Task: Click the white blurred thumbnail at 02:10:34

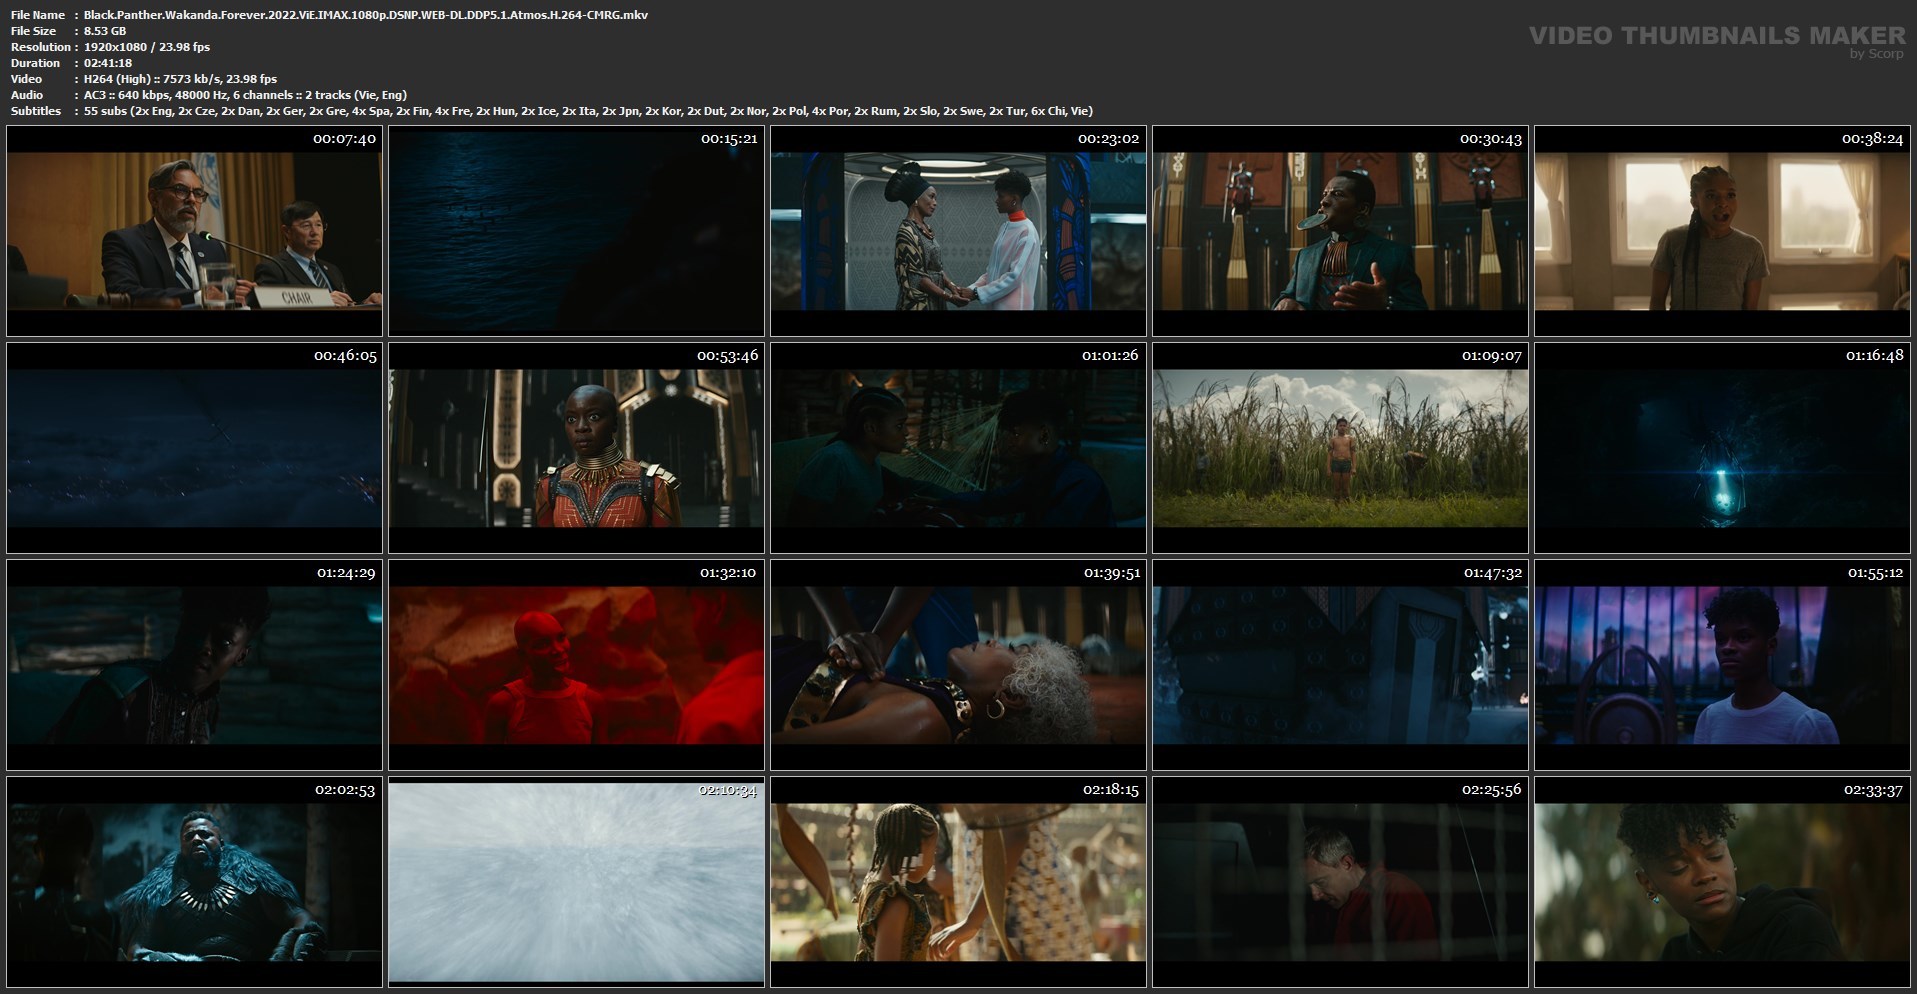Action: pos(576,882)
